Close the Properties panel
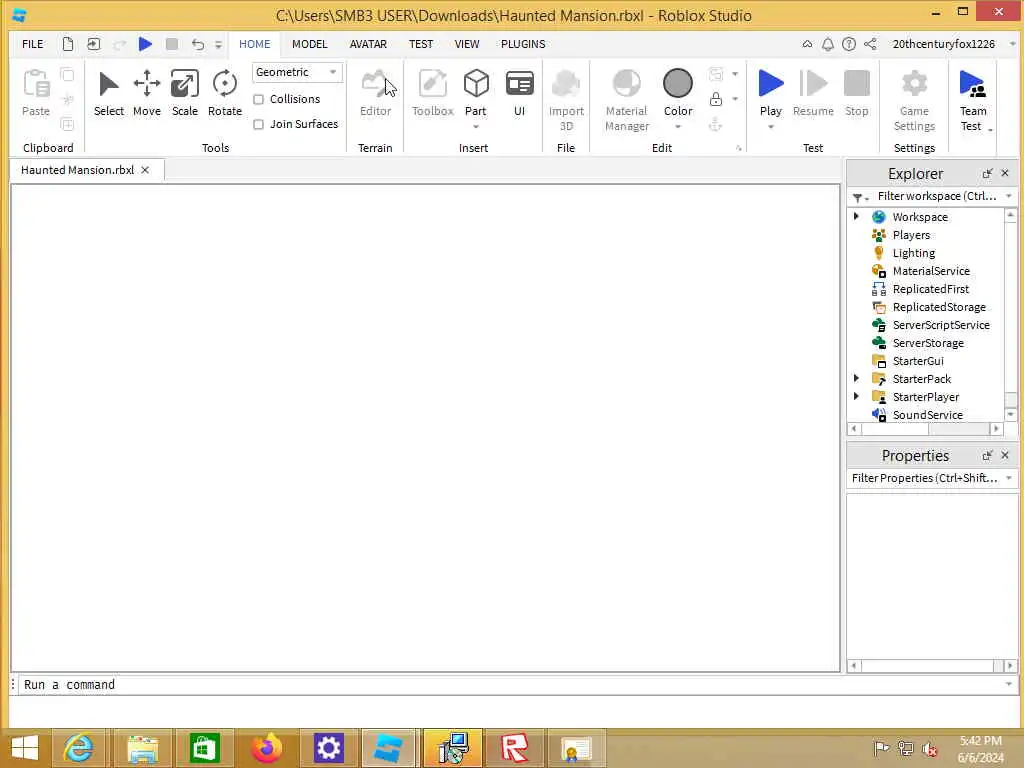This screenshot has height=768, width=1024. pos(1005,455)
